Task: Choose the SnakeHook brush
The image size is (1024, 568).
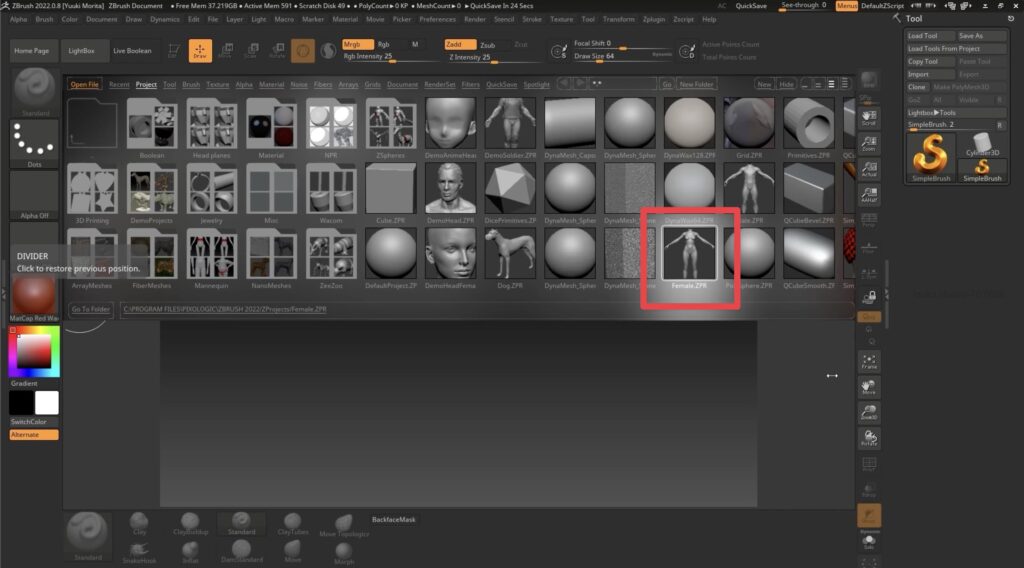Action: (140, 550)
